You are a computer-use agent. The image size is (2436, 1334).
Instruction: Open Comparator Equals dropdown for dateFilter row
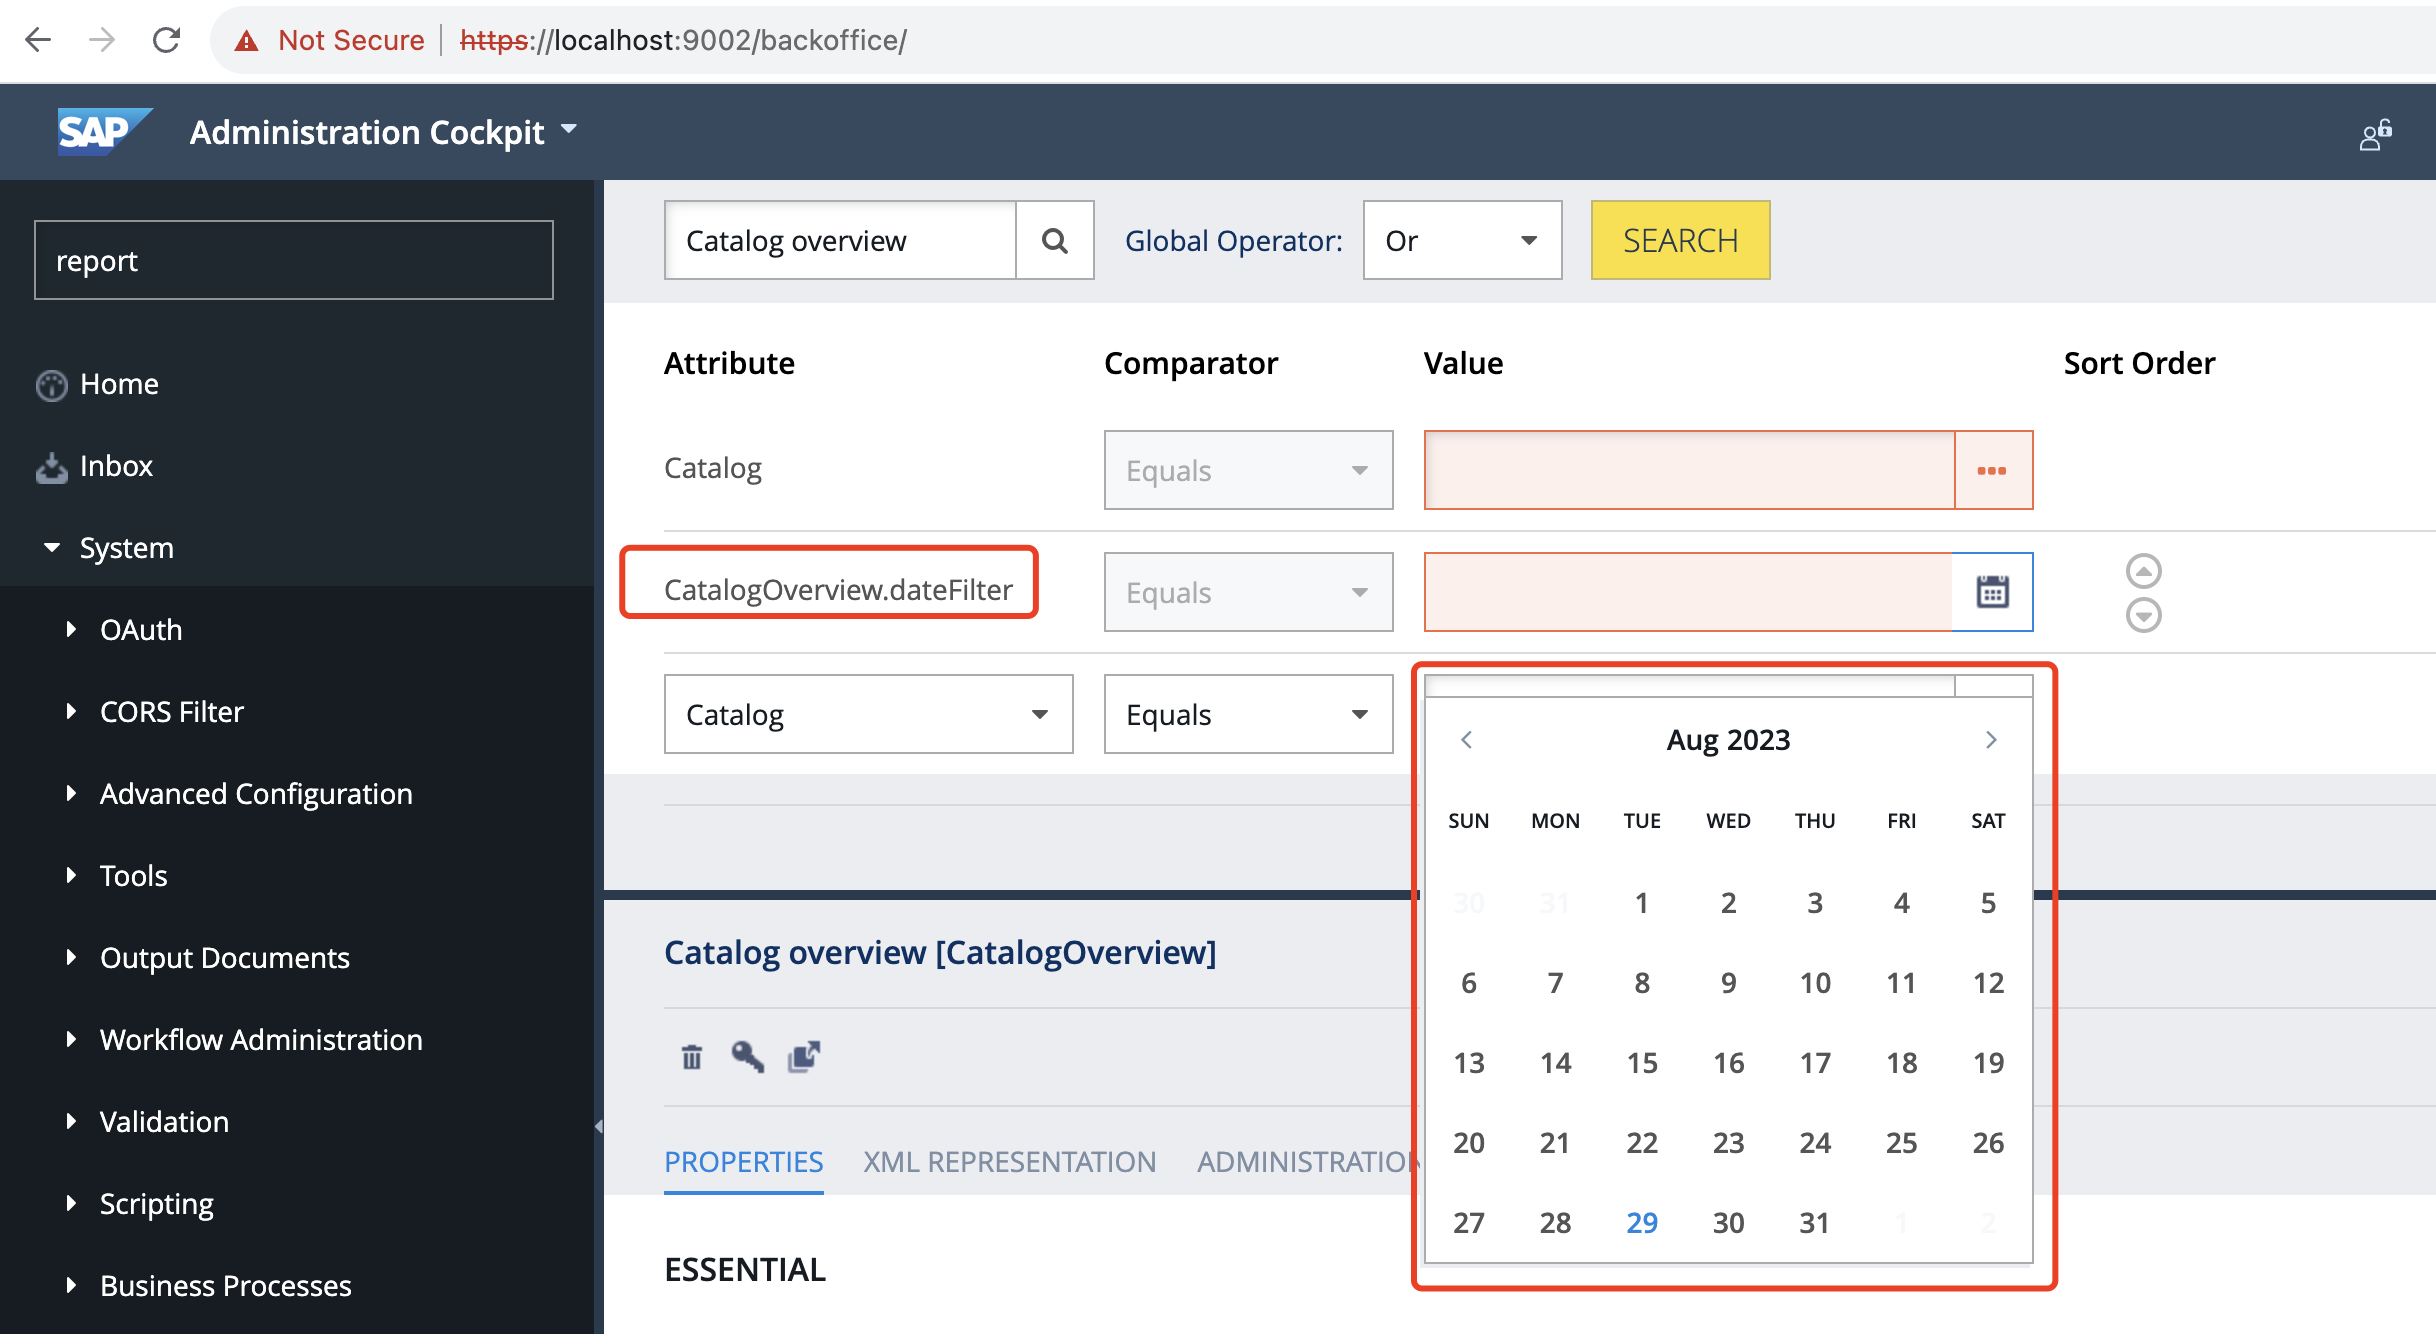[x=1248, y=592]
